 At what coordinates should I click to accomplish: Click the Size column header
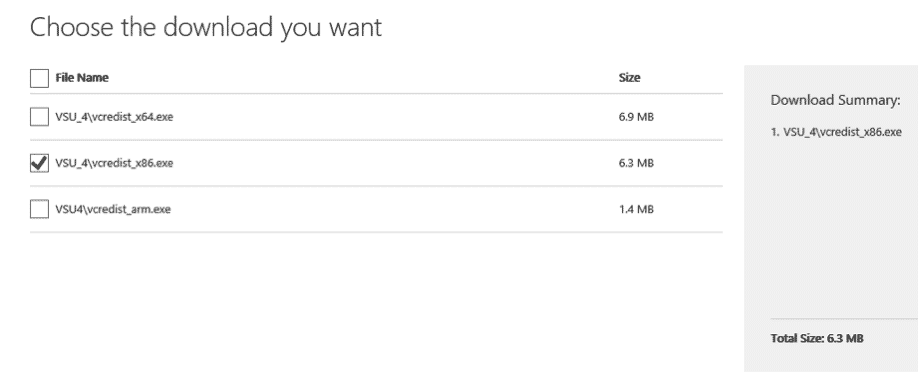click(629, 77)
